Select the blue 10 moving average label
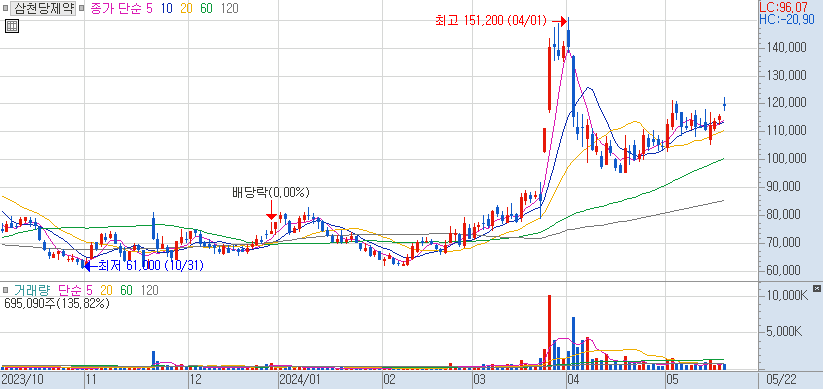 pos(168,9)
